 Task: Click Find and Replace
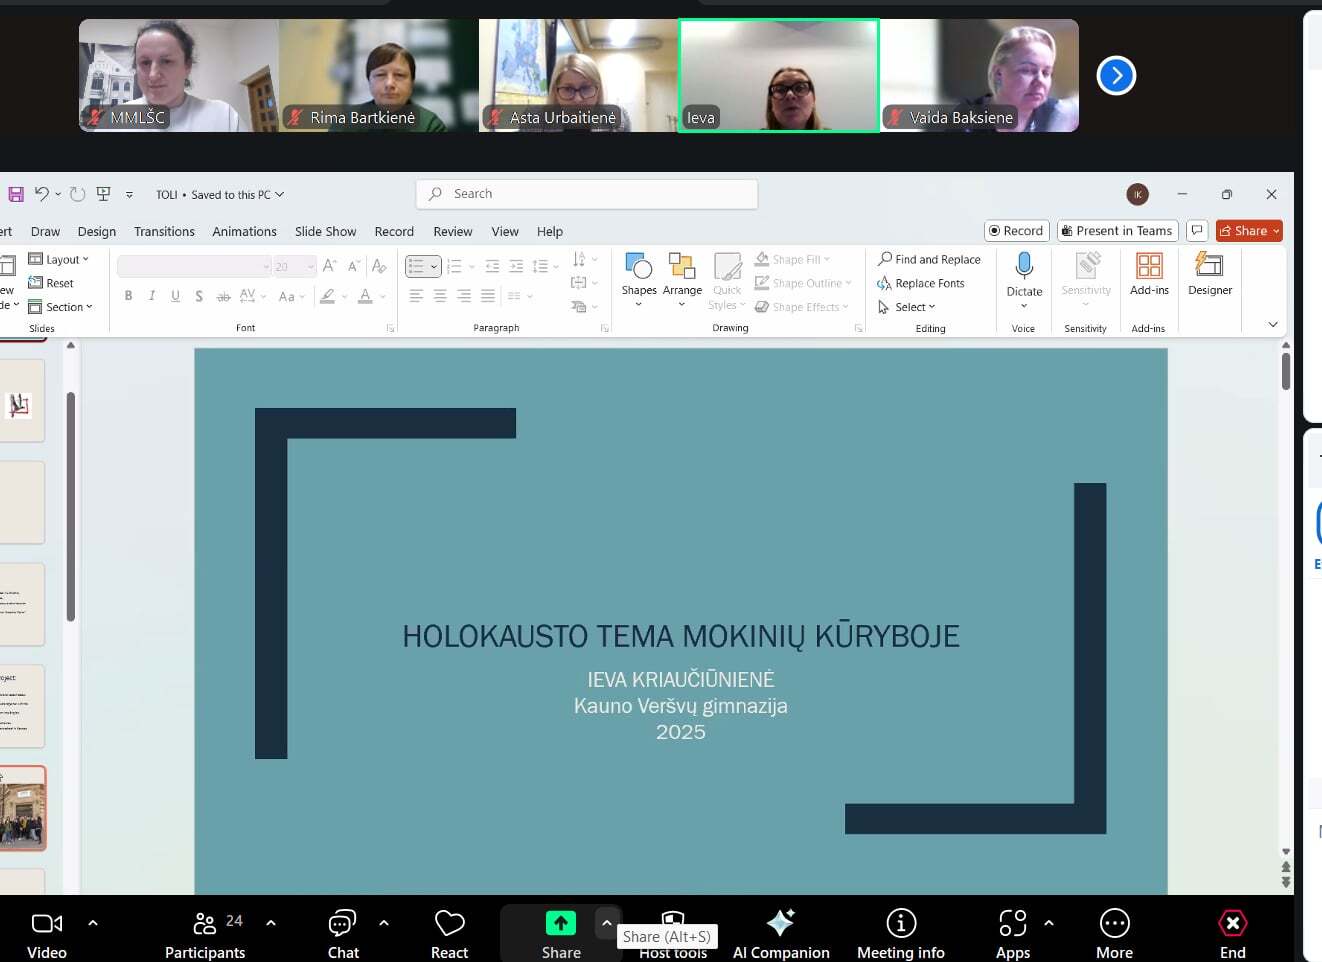[x=929, y=259]
